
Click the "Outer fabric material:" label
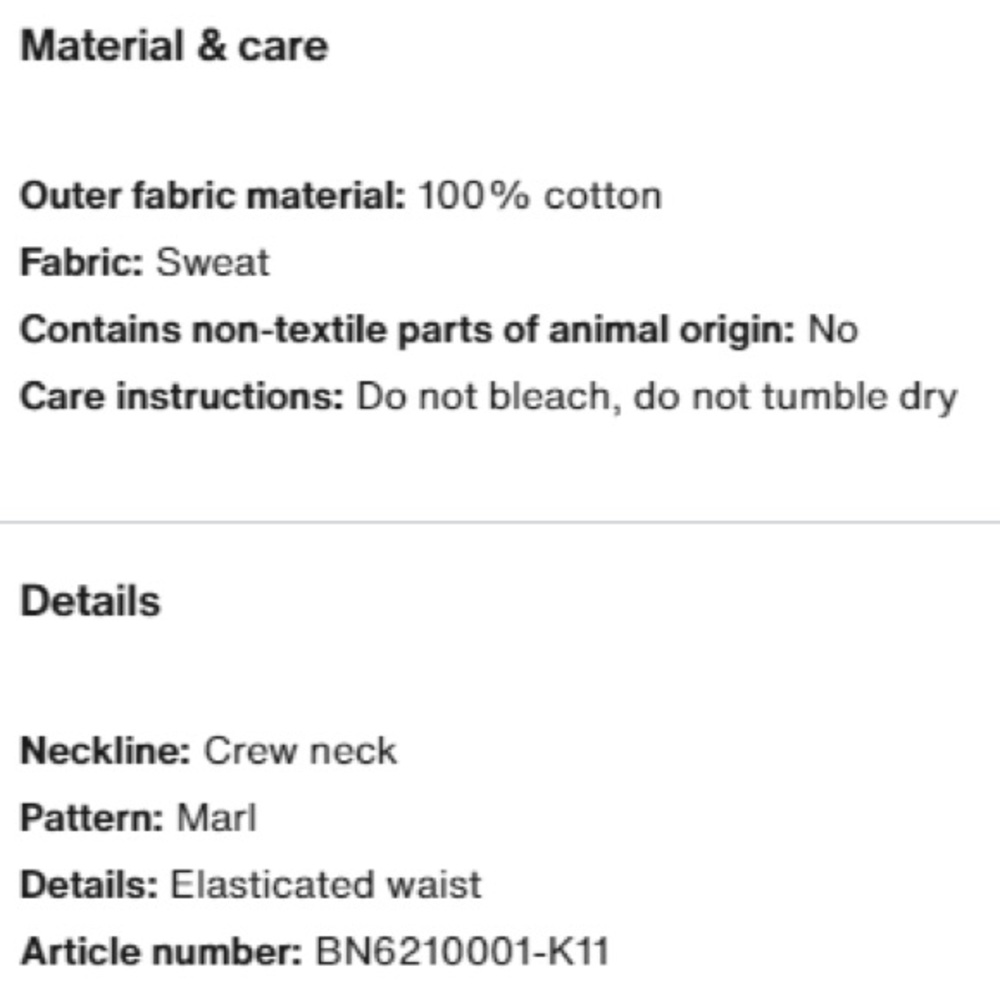[x=212, y=195]
